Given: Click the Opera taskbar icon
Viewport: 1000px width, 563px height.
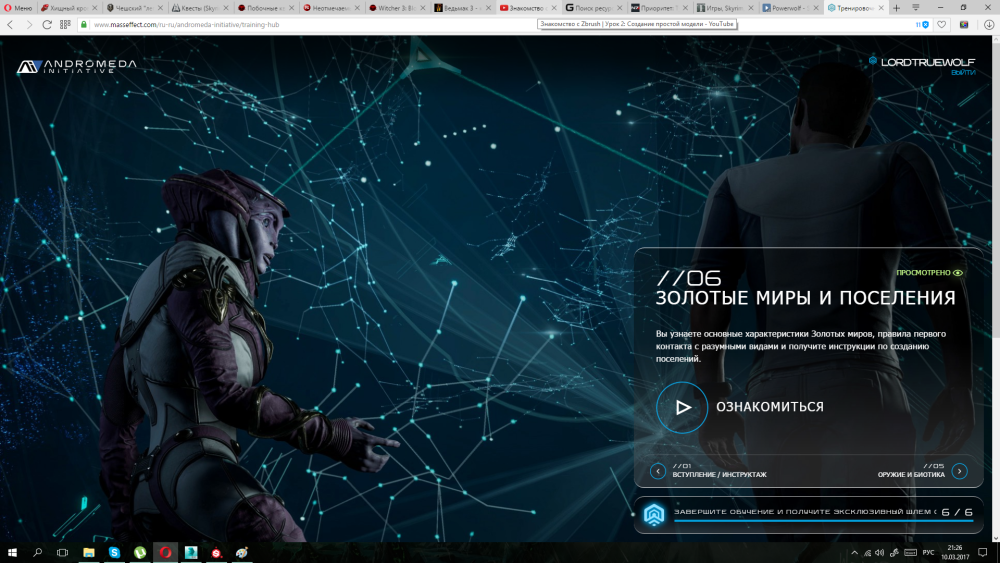Looking at the screenshot, I should pyautogui.click(x=165, y=553).
